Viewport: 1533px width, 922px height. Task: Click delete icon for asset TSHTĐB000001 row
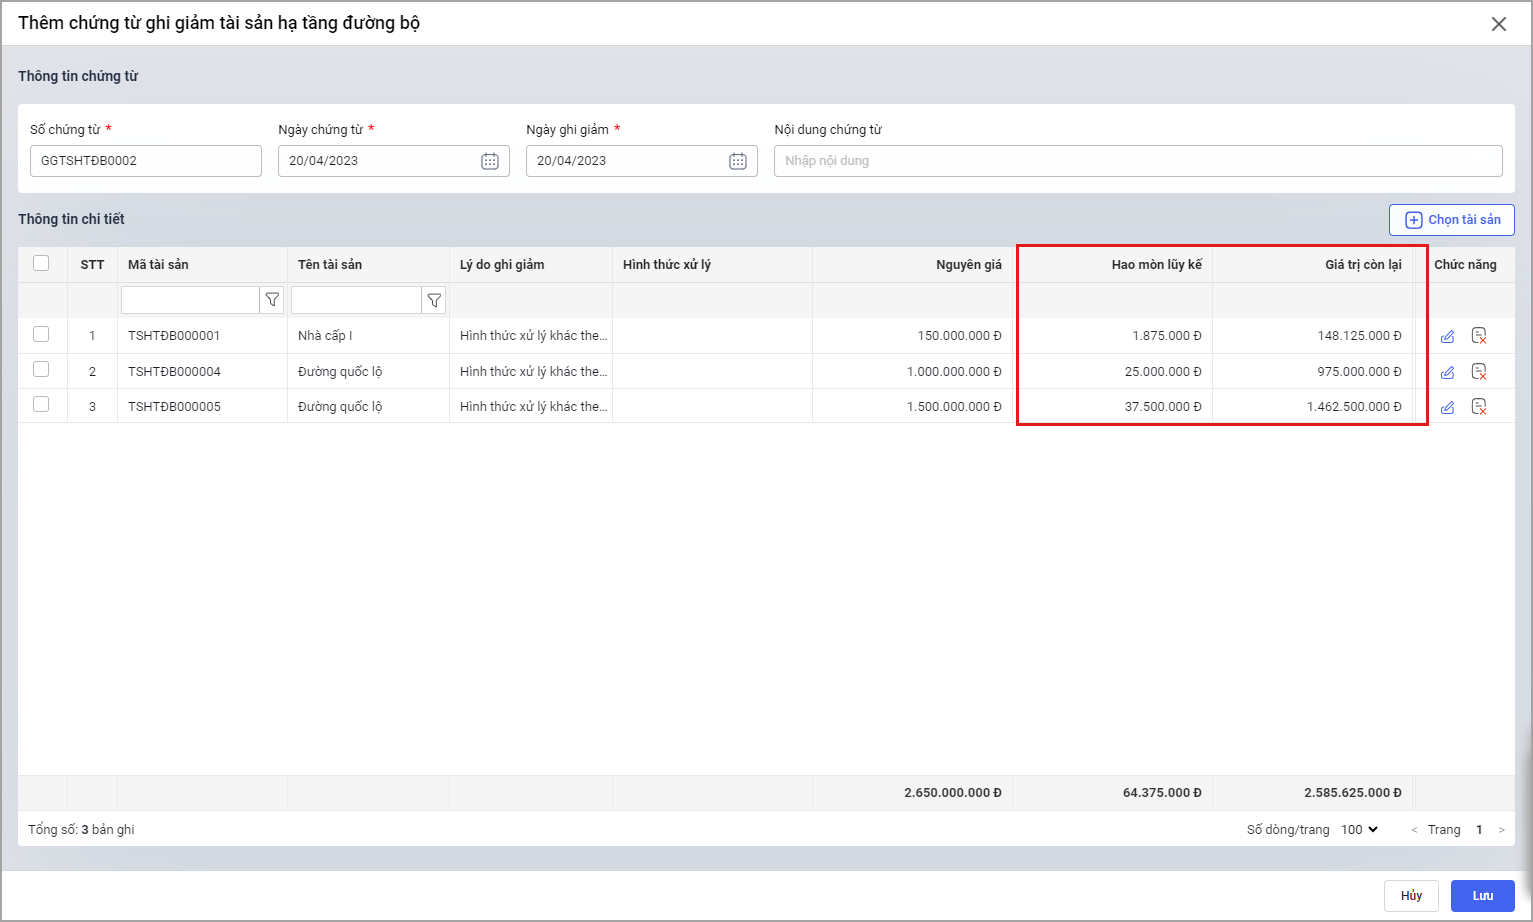pyautogui.click(x=1479, y=336)
